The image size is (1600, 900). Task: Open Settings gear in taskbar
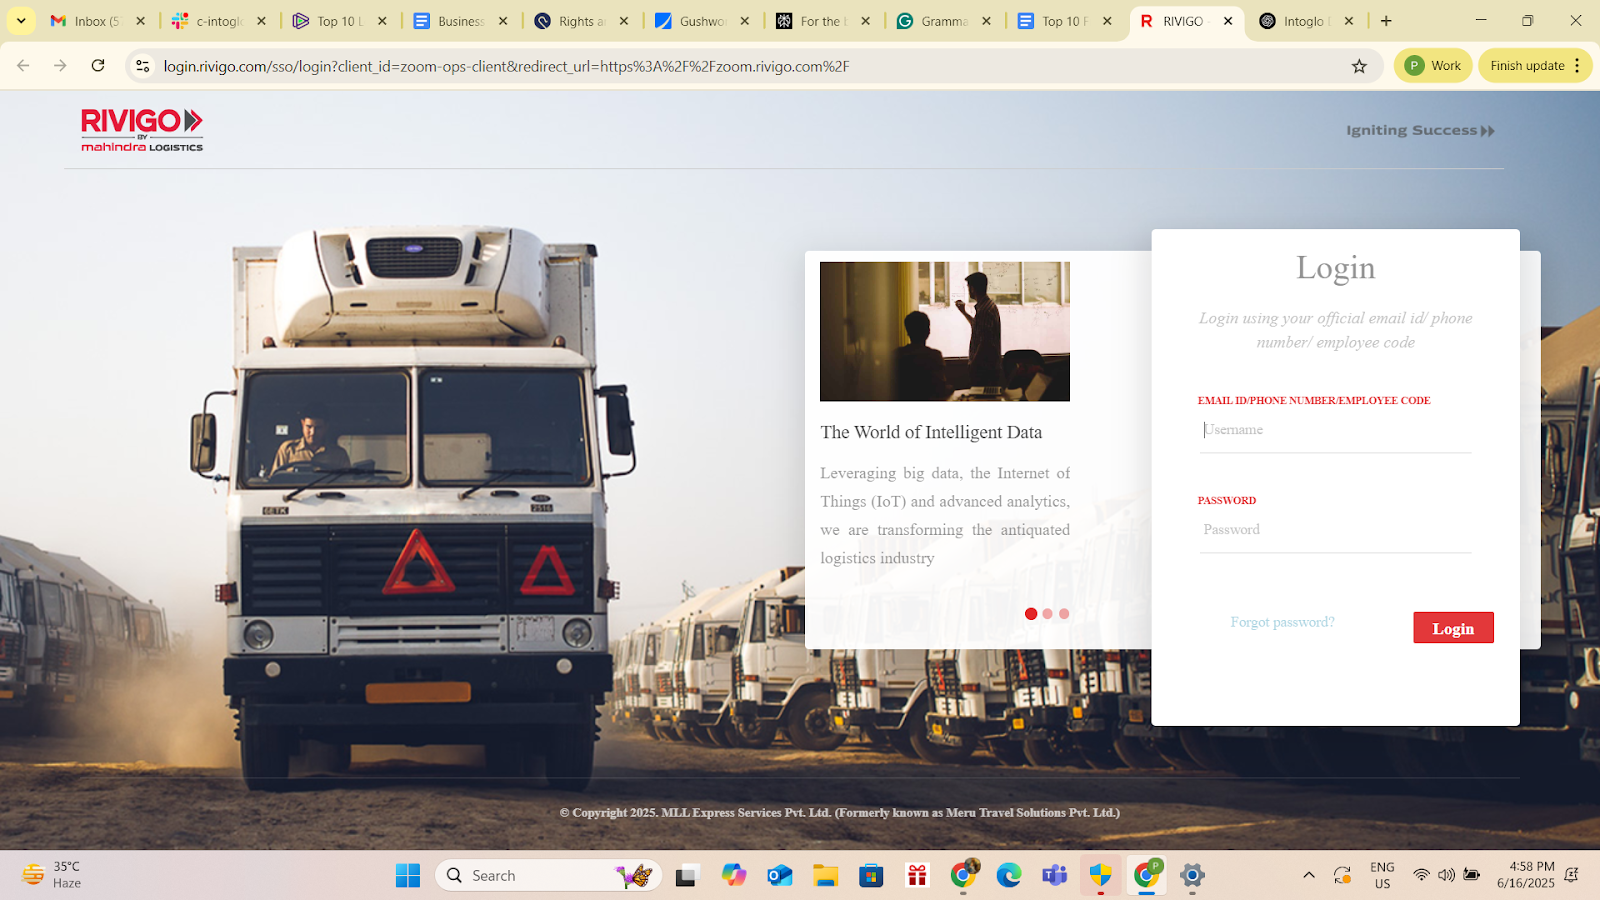pyautogui.click(x=1192, y=875)
